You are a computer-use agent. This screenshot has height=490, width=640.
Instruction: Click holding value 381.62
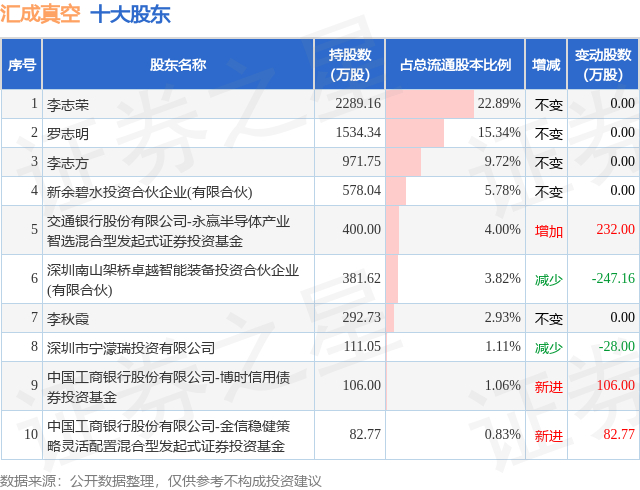(361, 278)
